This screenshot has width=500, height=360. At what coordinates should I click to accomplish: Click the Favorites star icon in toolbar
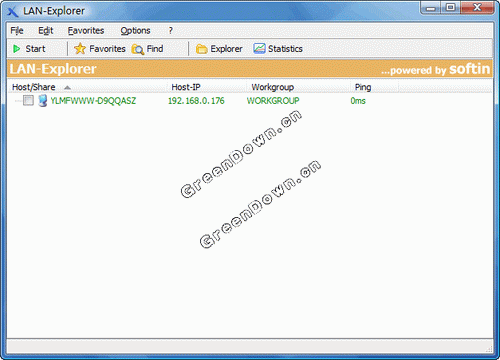(x=80, y=49)
